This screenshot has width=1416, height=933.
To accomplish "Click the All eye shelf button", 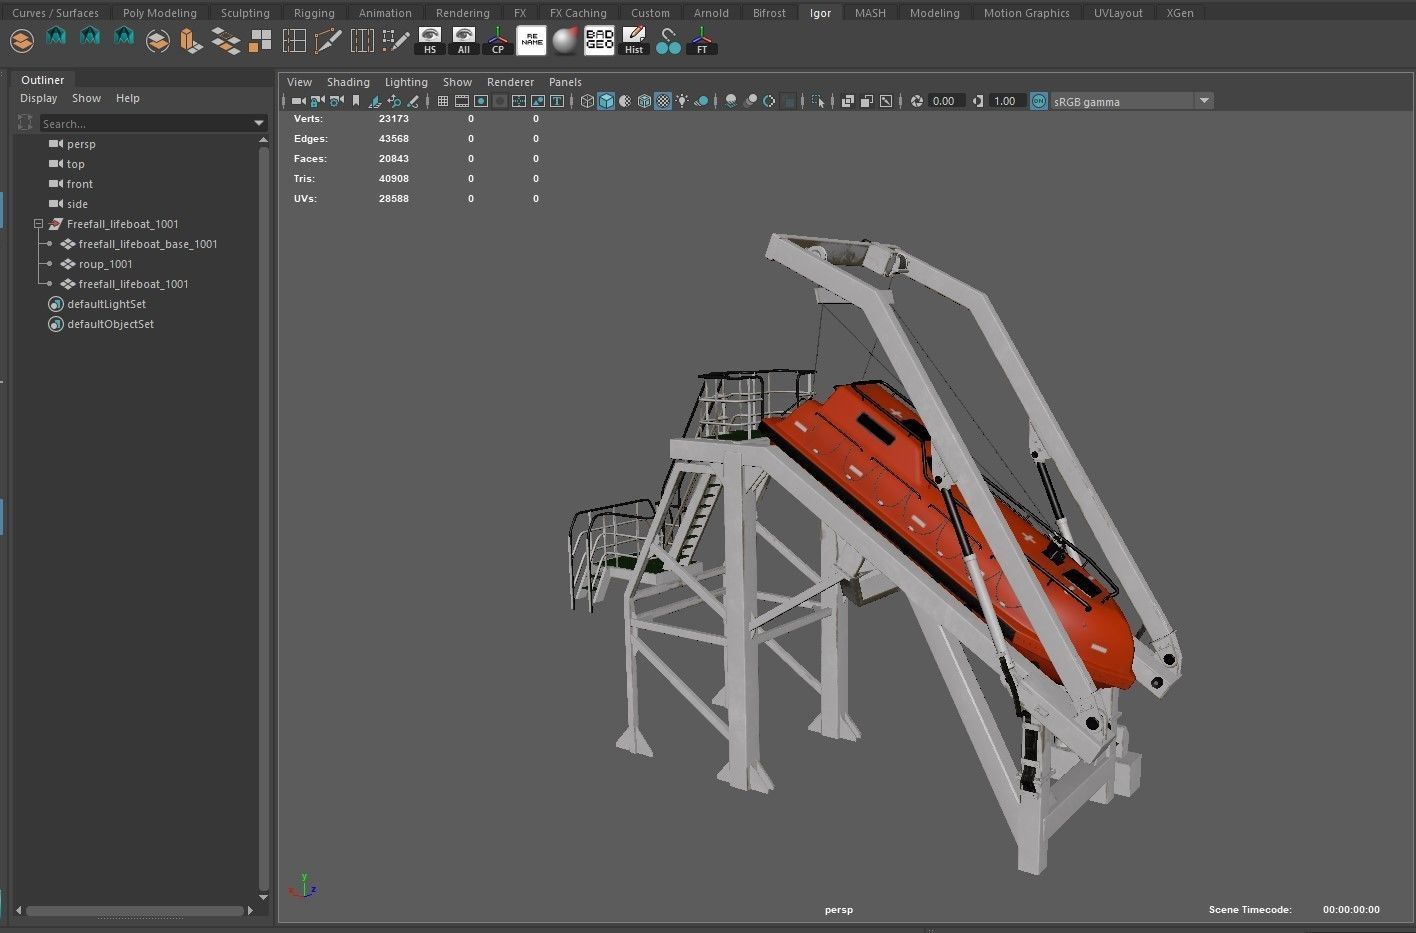I will coord(463,41).
